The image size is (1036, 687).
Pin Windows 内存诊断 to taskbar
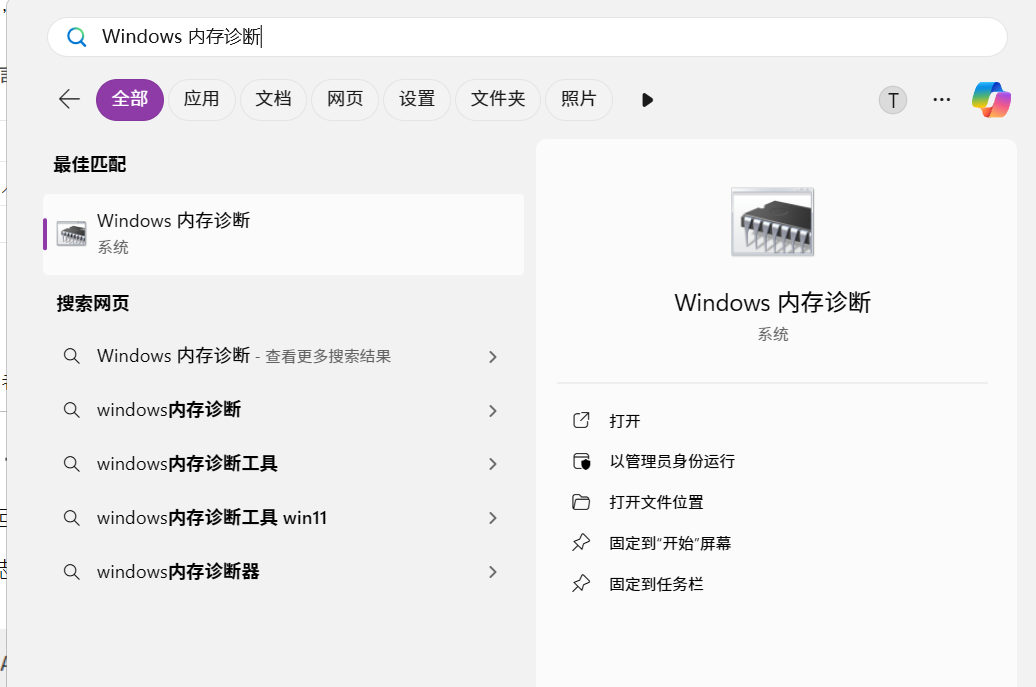point(654,583)
